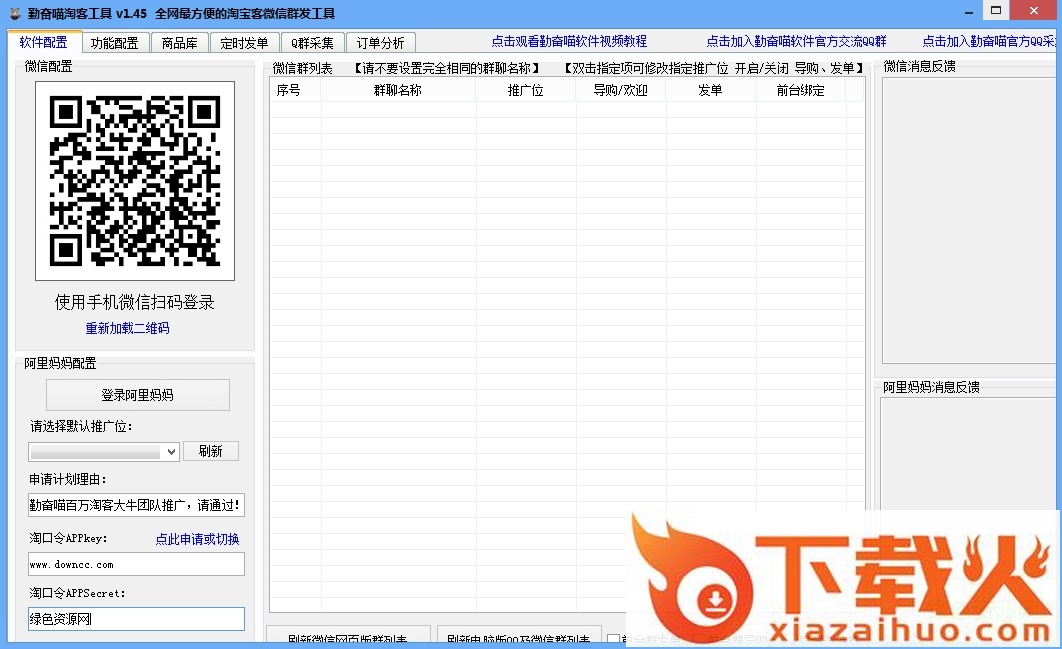Open the 点击观看勤奋喵软件视频教程 link
The width and height of the screenshot is (1062, 649).
click(569, 41)
